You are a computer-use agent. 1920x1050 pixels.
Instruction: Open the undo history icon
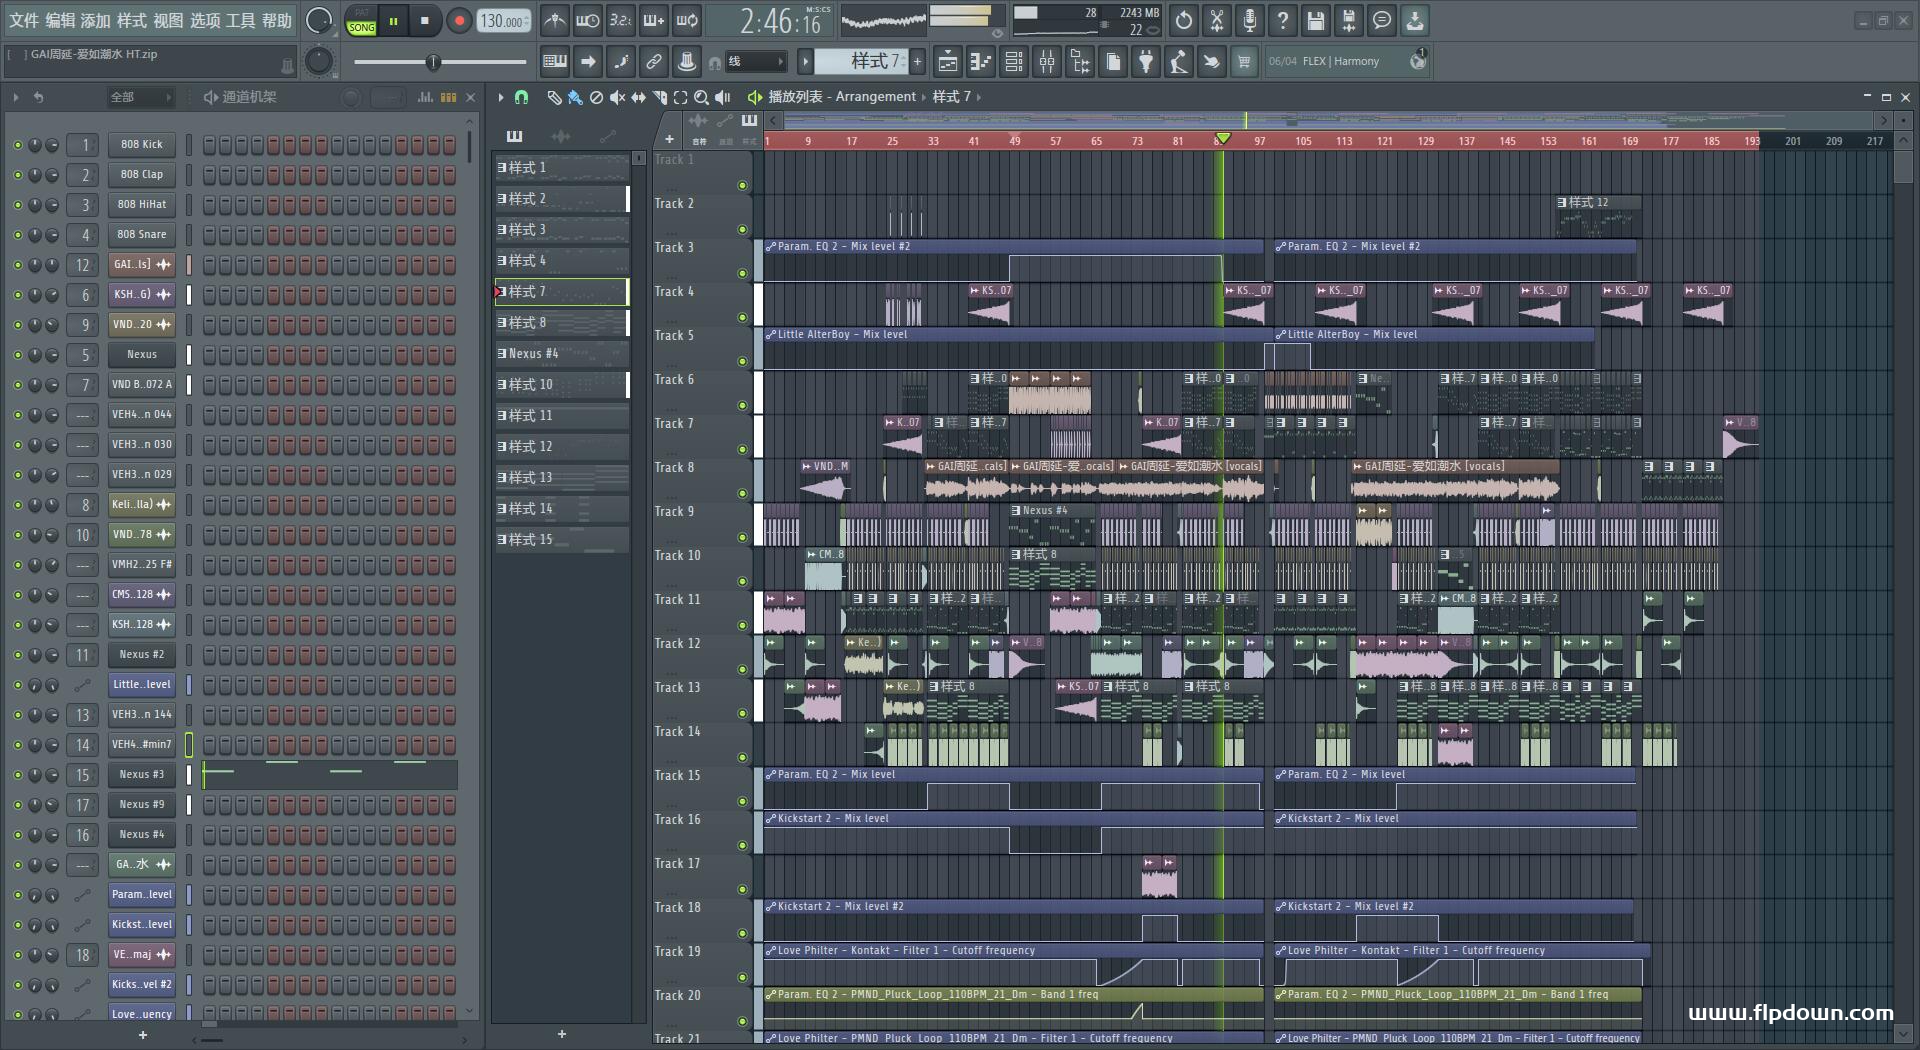1184,20
